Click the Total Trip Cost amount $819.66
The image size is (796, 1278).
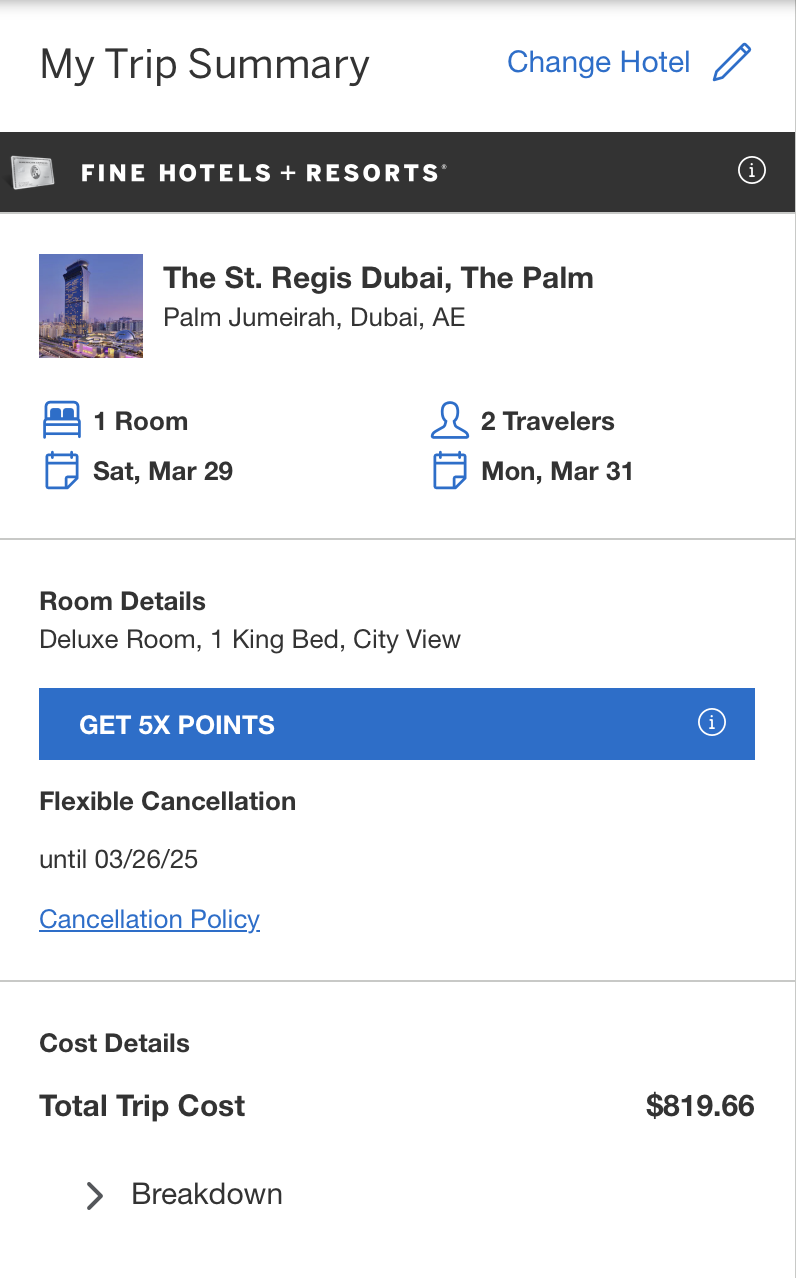coord(700,1106)
